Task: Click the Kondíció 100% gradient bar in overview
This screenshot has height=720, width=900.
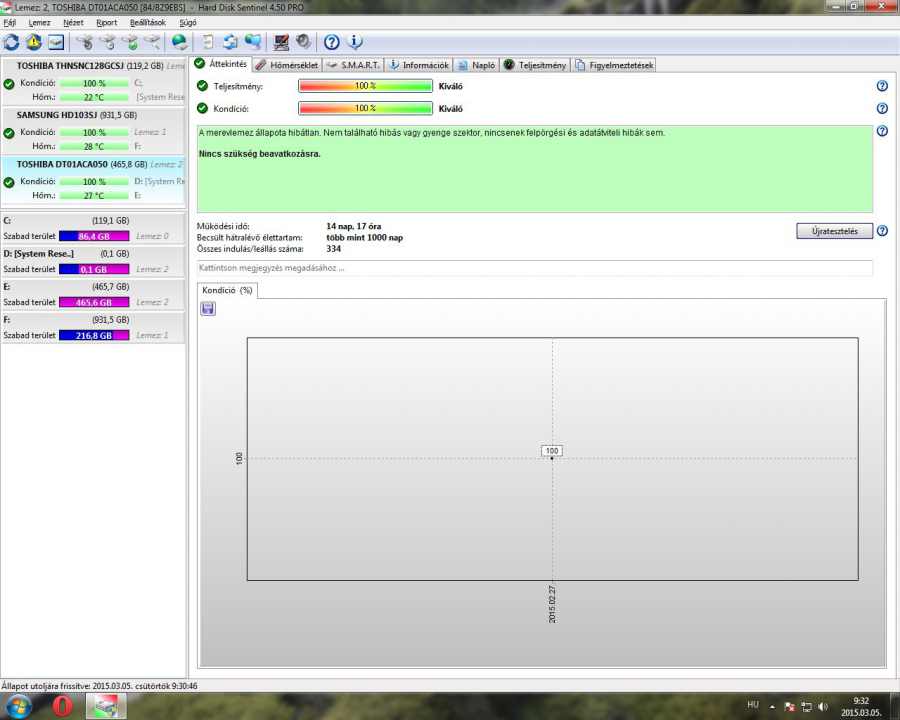Action: tap(365, 109)
